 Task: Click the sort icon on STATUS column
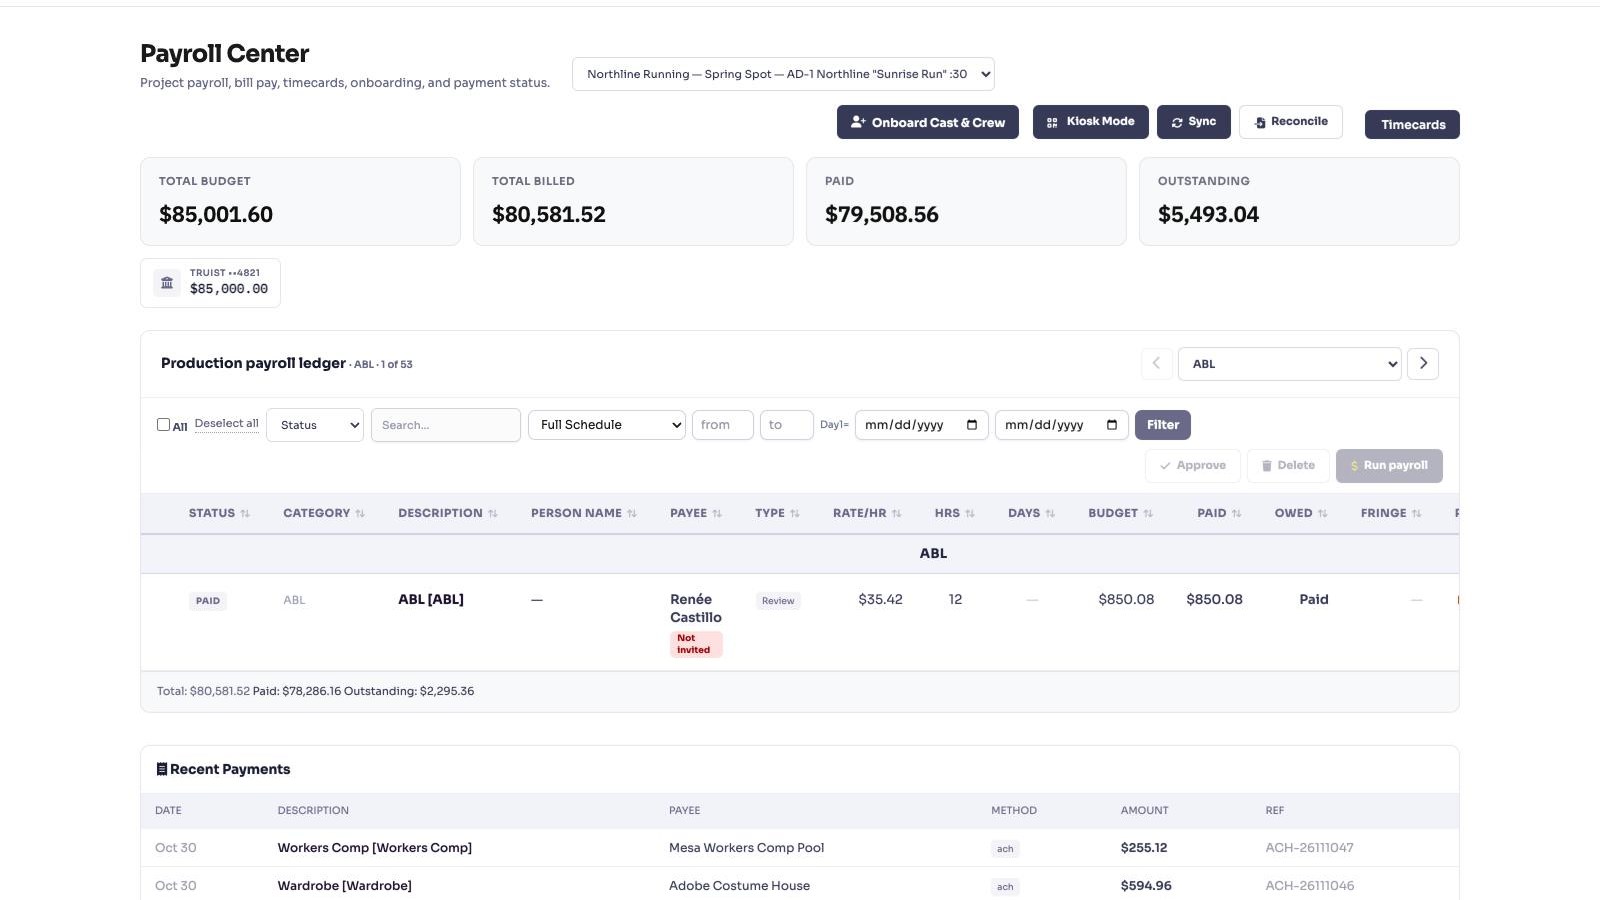pyautogui.click(x=245, y=514)
